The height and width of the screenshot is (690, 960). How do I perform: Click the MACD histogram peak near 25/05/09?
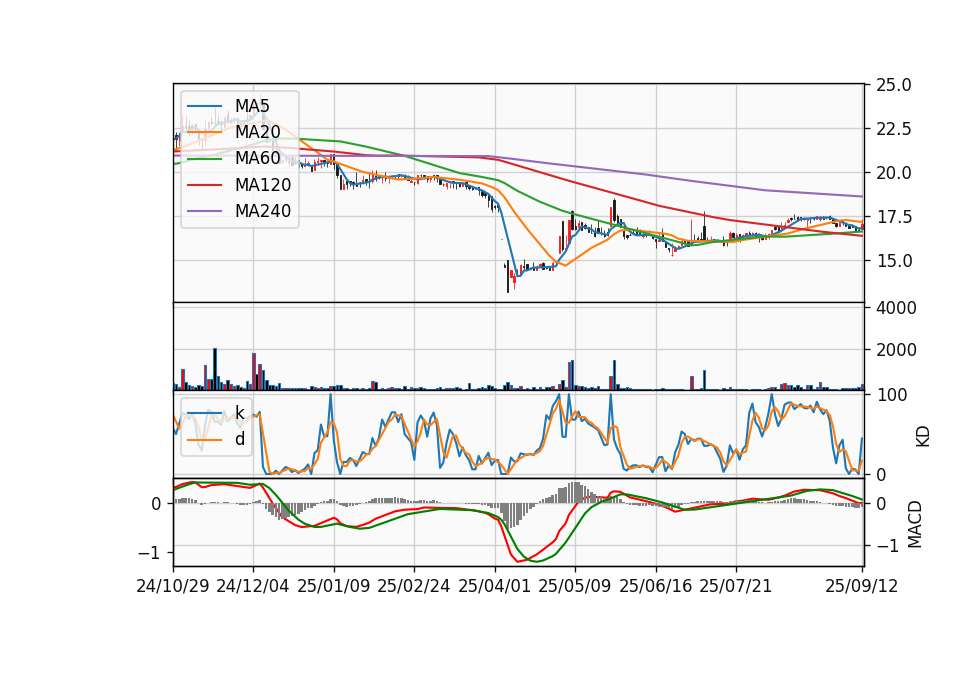[x=574, y=493]
